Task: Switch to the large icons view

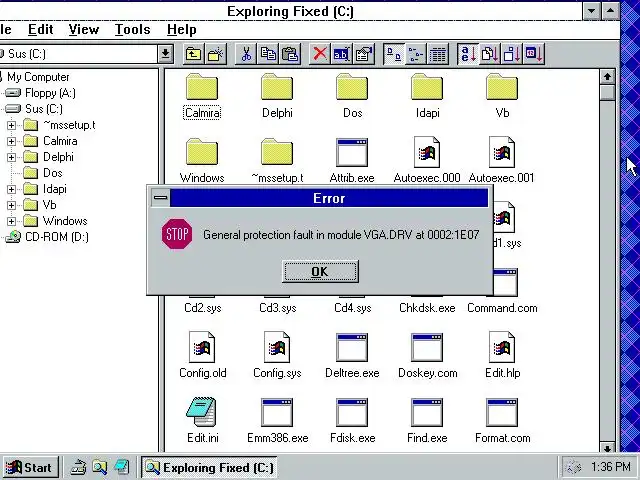Action: click(x=394, y=54)
